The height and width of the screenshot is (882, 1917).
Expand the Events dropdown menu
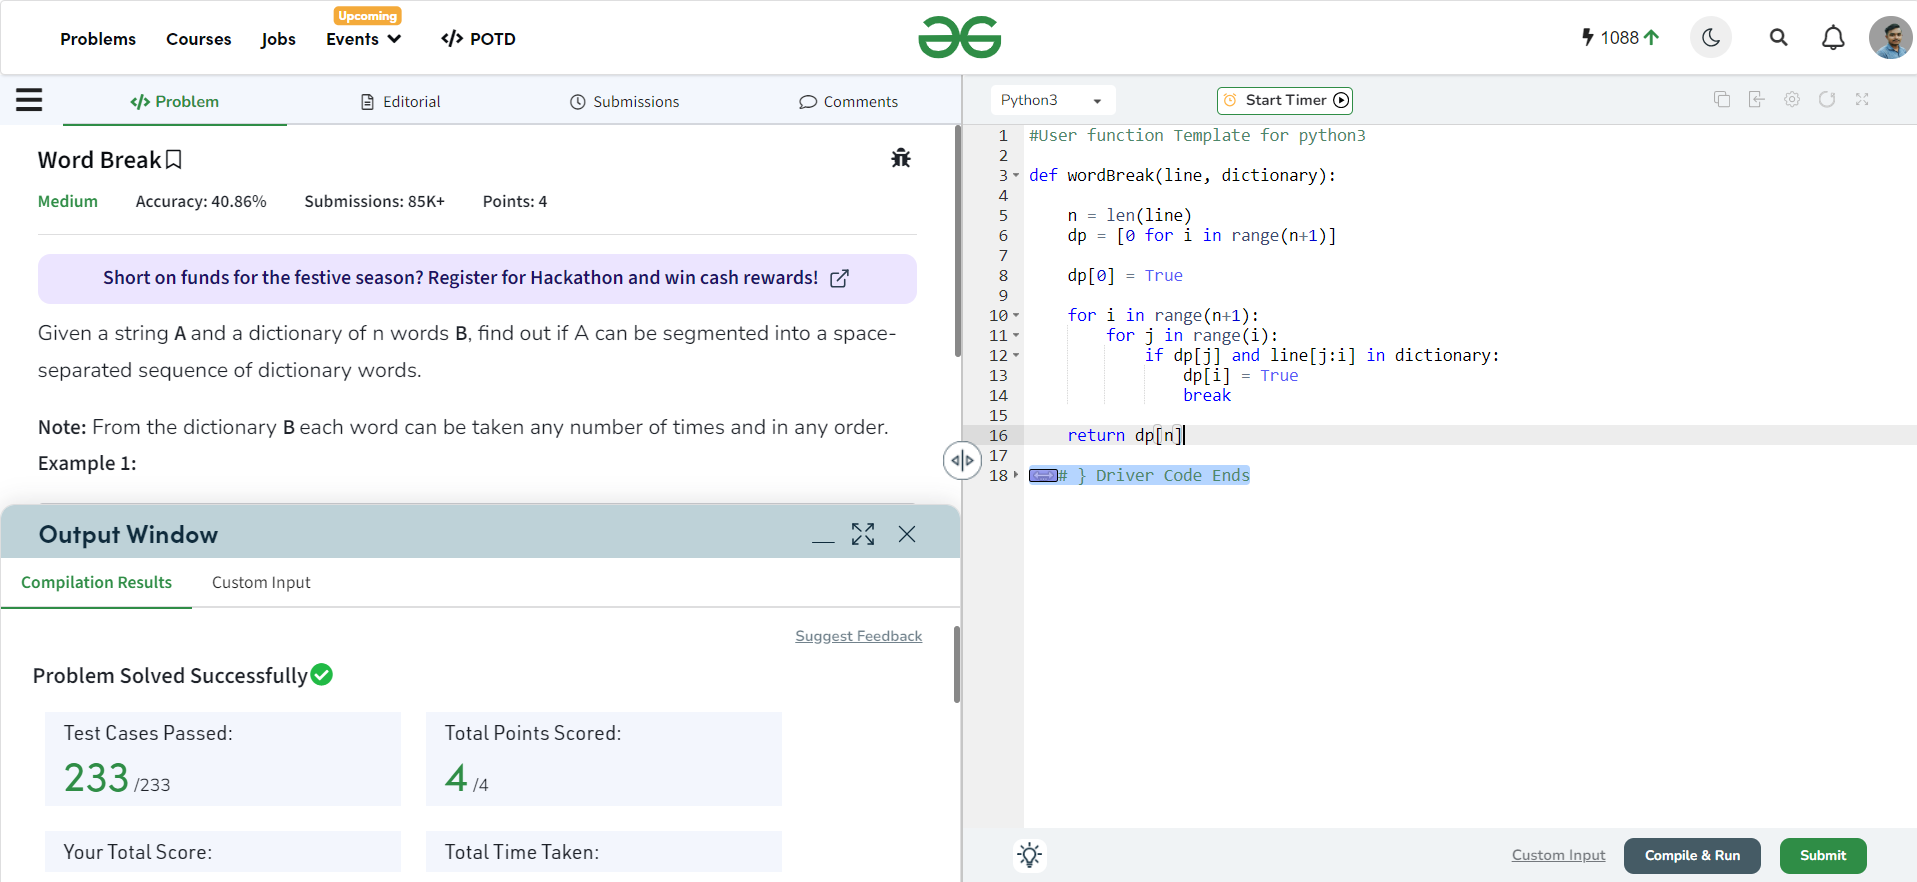364,39
